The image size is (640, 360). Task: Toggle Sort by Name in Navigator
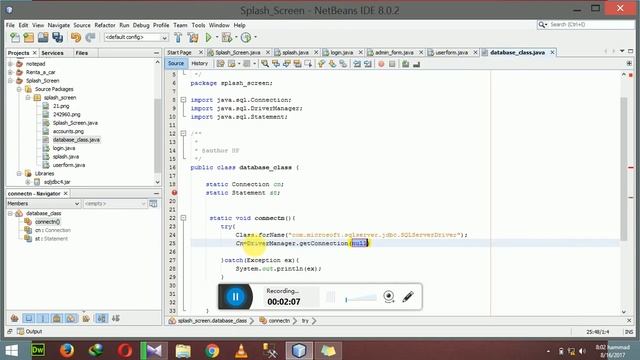(x=101, y=318)
